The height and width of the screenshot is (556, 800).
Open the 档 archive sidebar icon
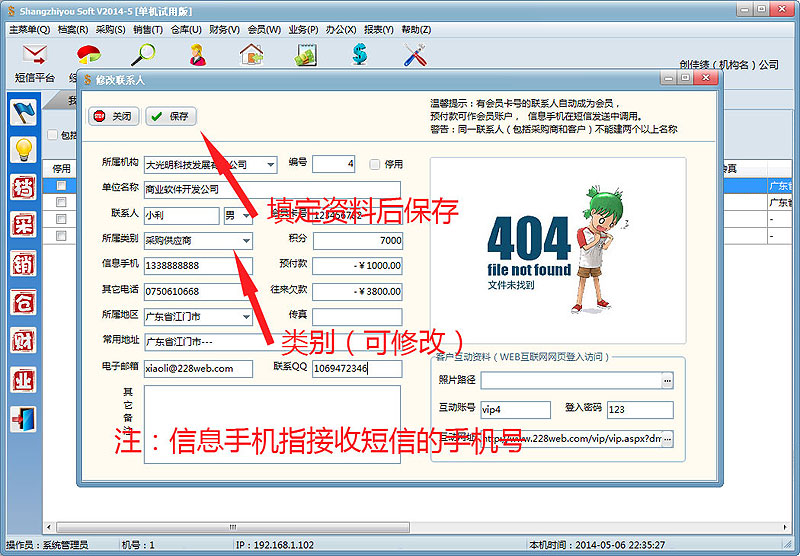click(x=23, y=187)
